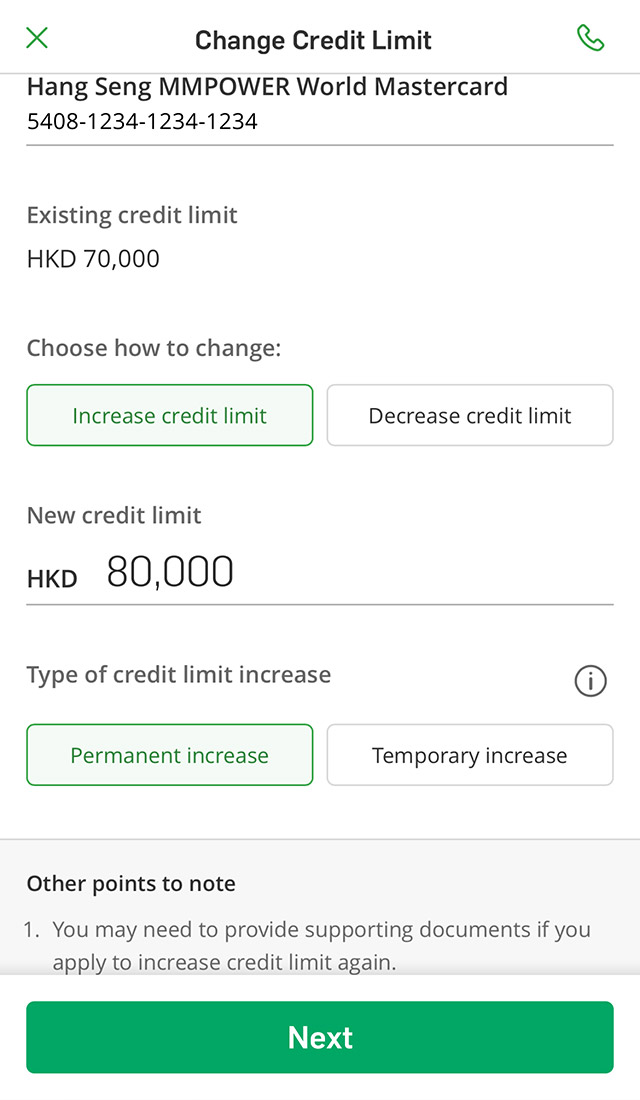640x1100 pixels.
Task: Tap the supporting documents note text
Action: point(321,946)
